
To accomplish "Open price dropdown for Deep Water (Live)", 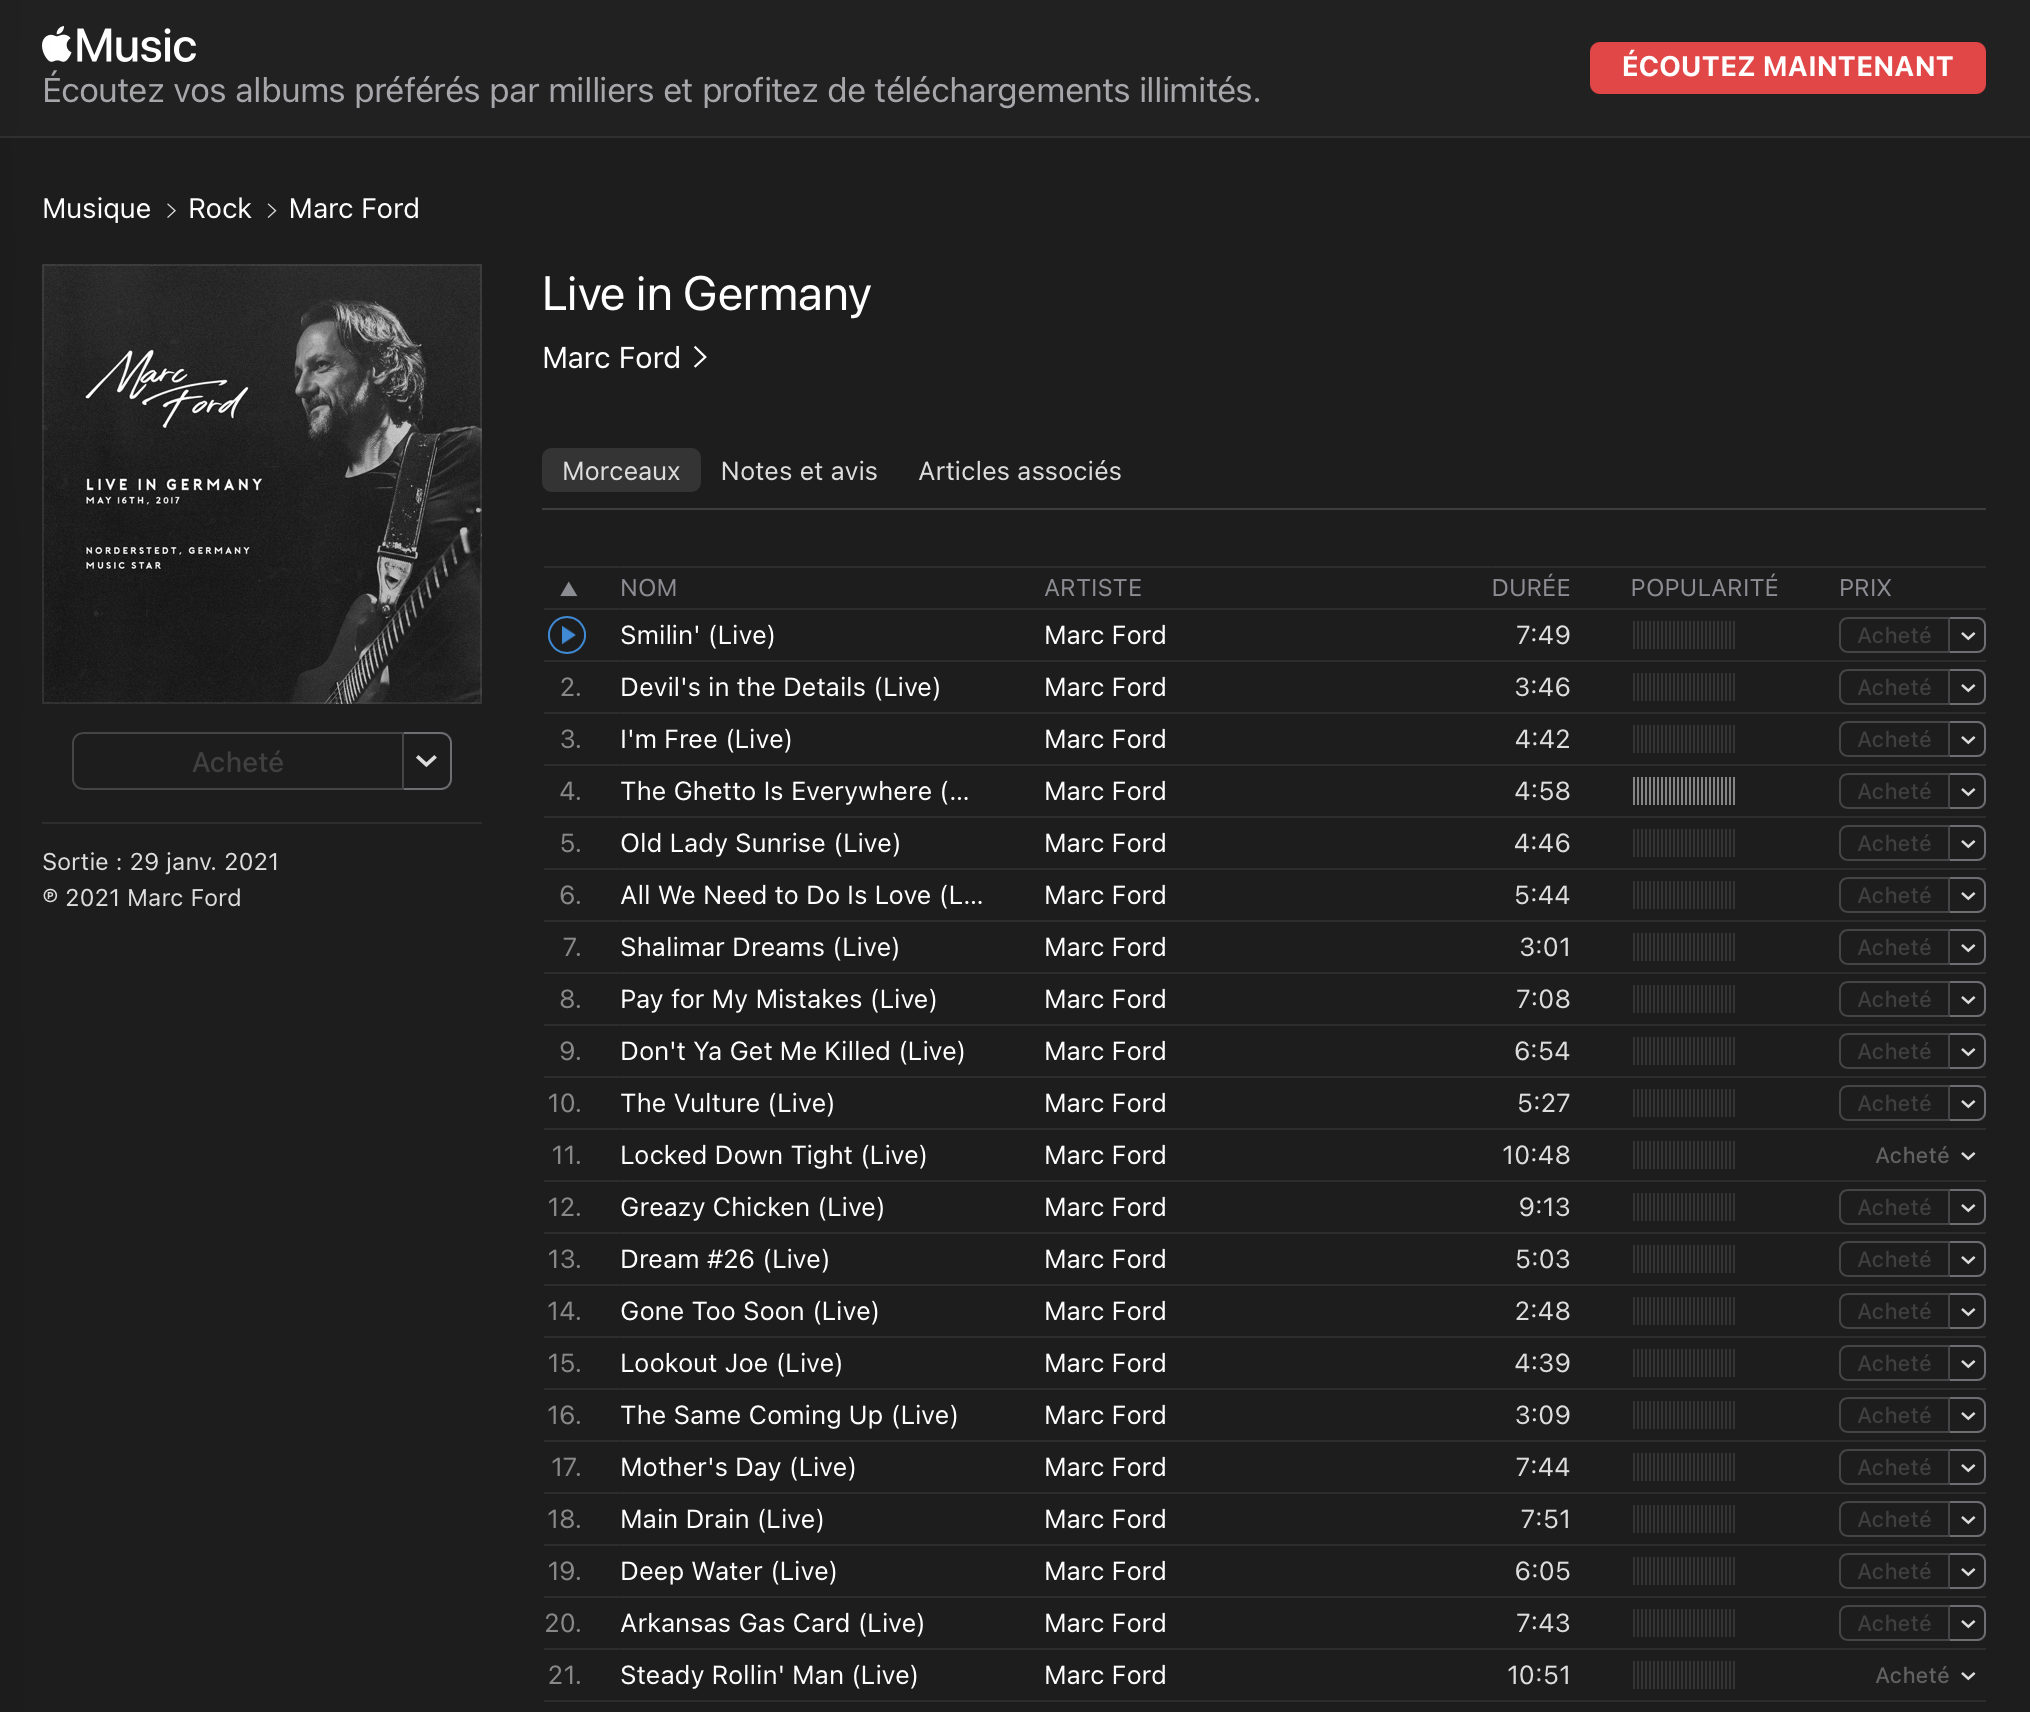I will [x=1967, y=1571].
